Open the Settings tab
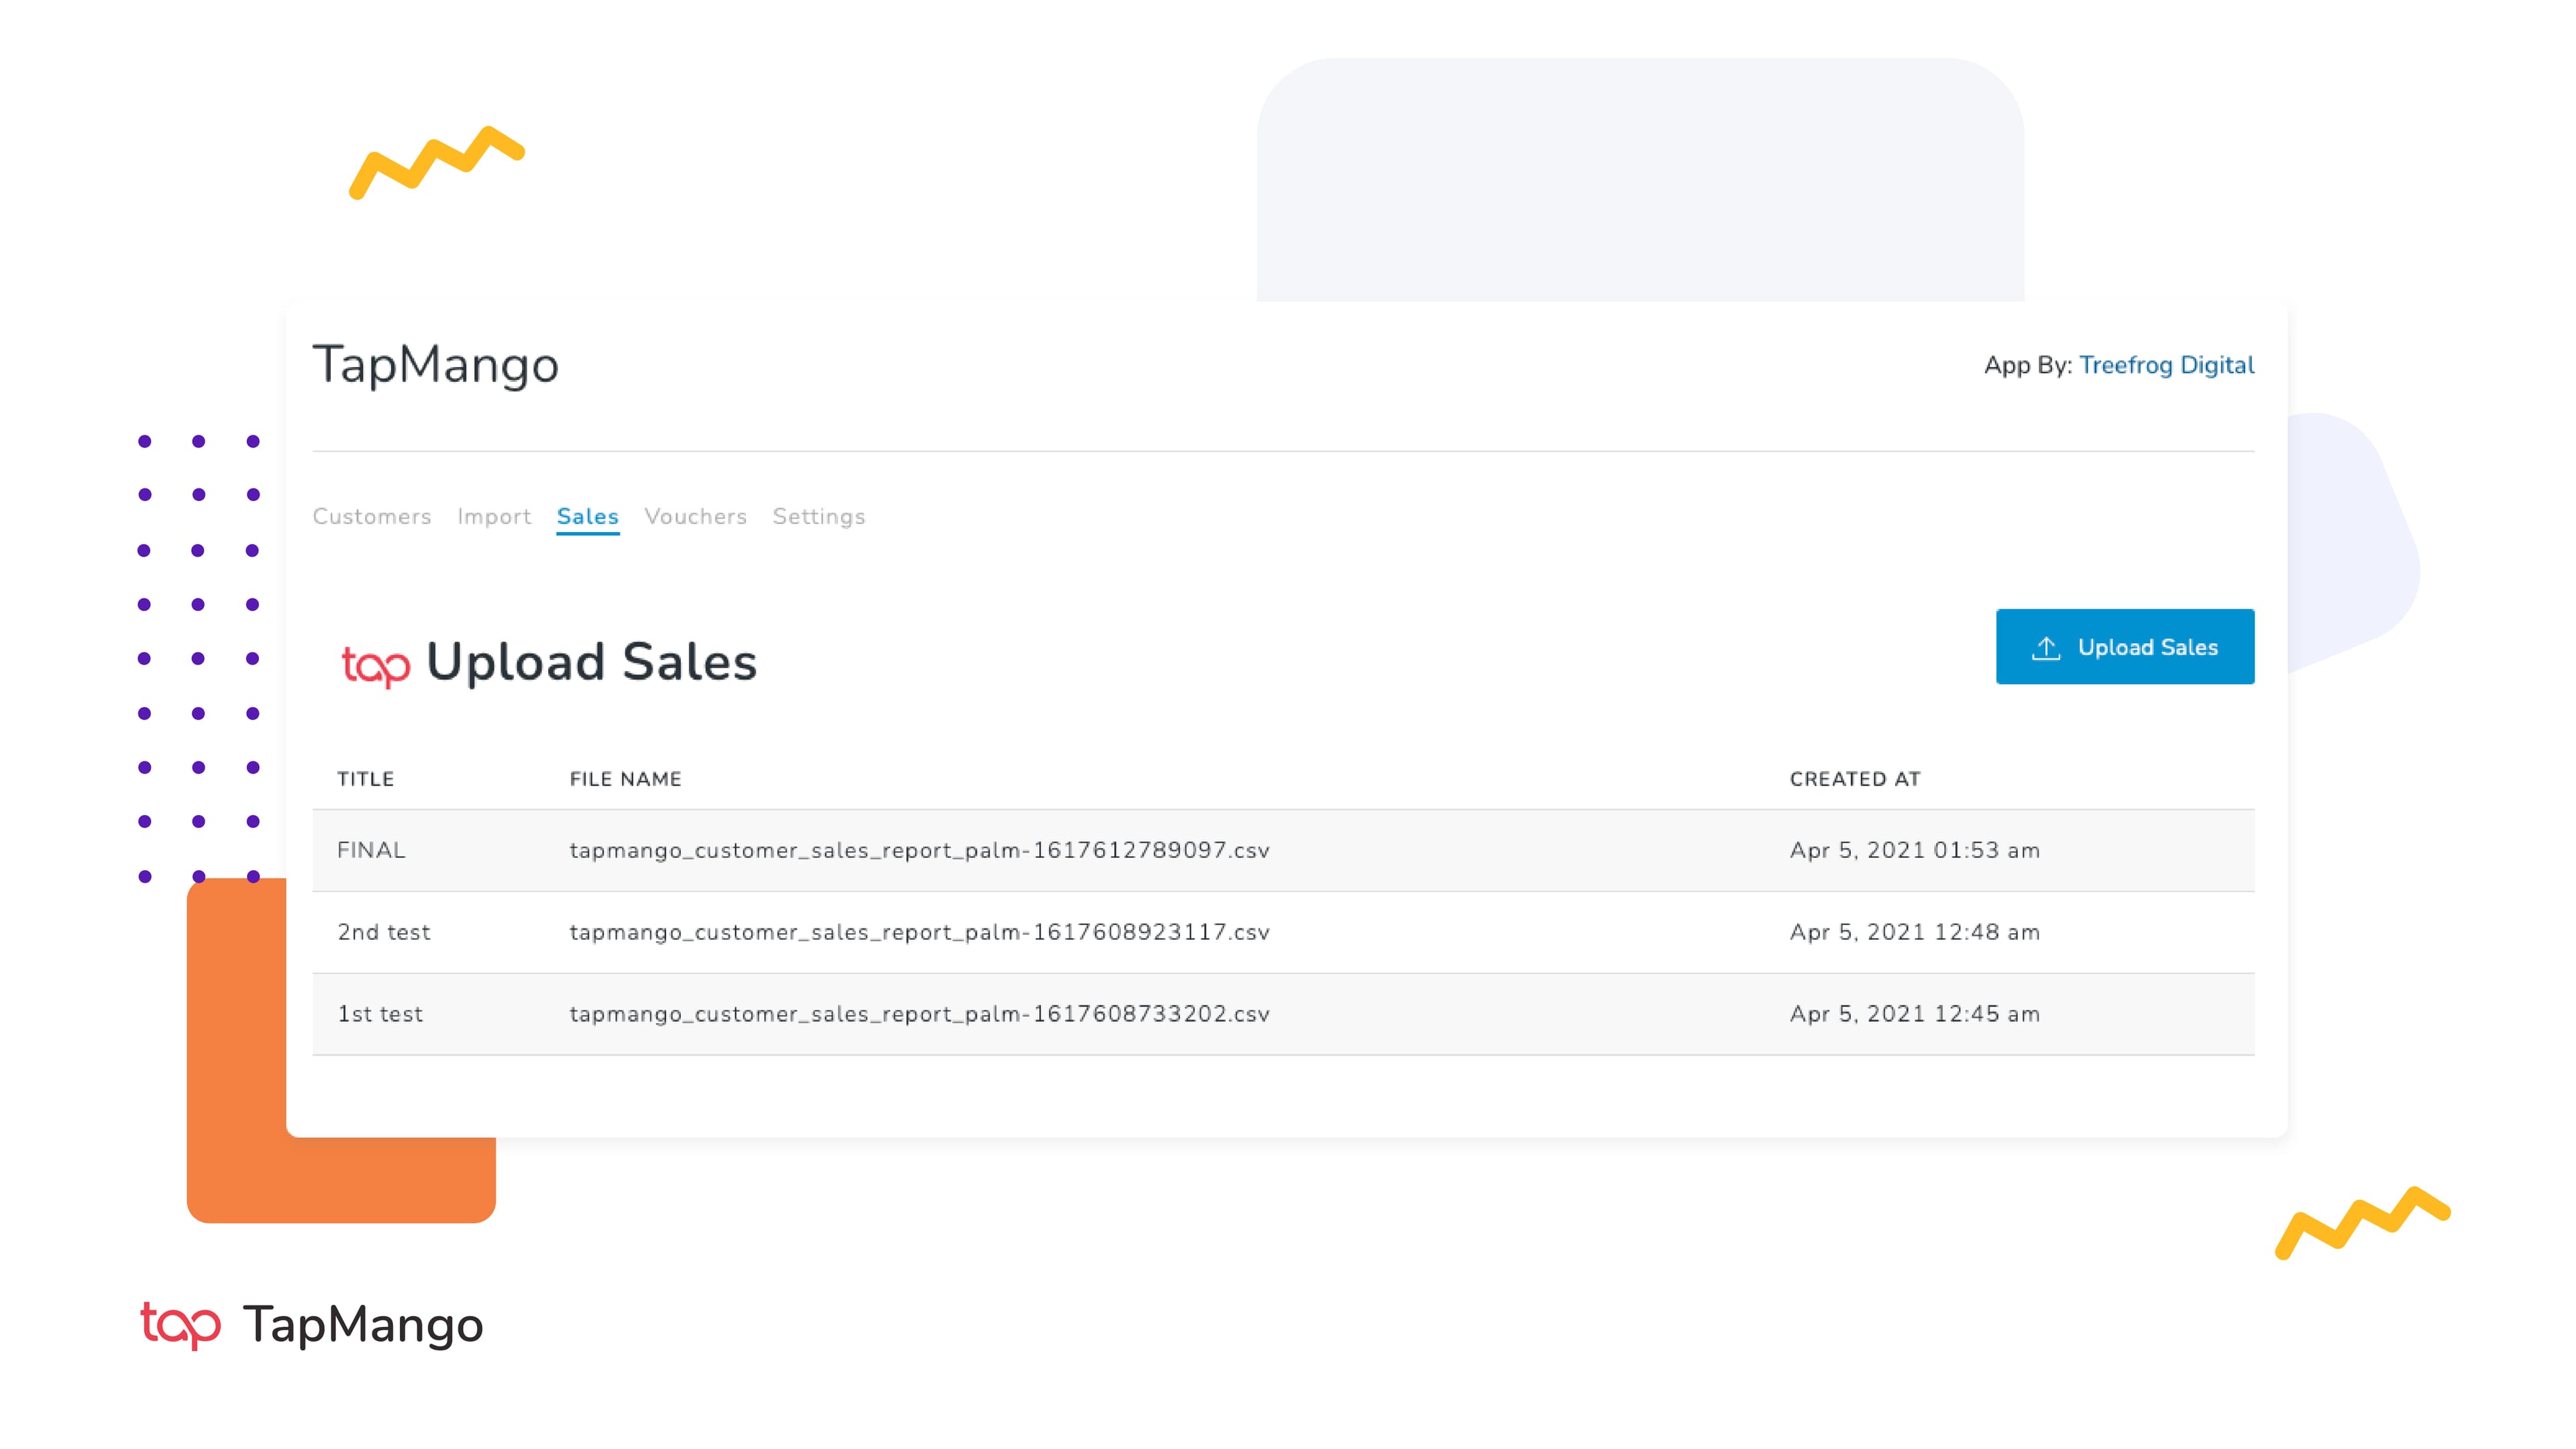Image resolution: width=2576 pixels, height=1449 pixels. pyautogui.click(x=819, y=516)
